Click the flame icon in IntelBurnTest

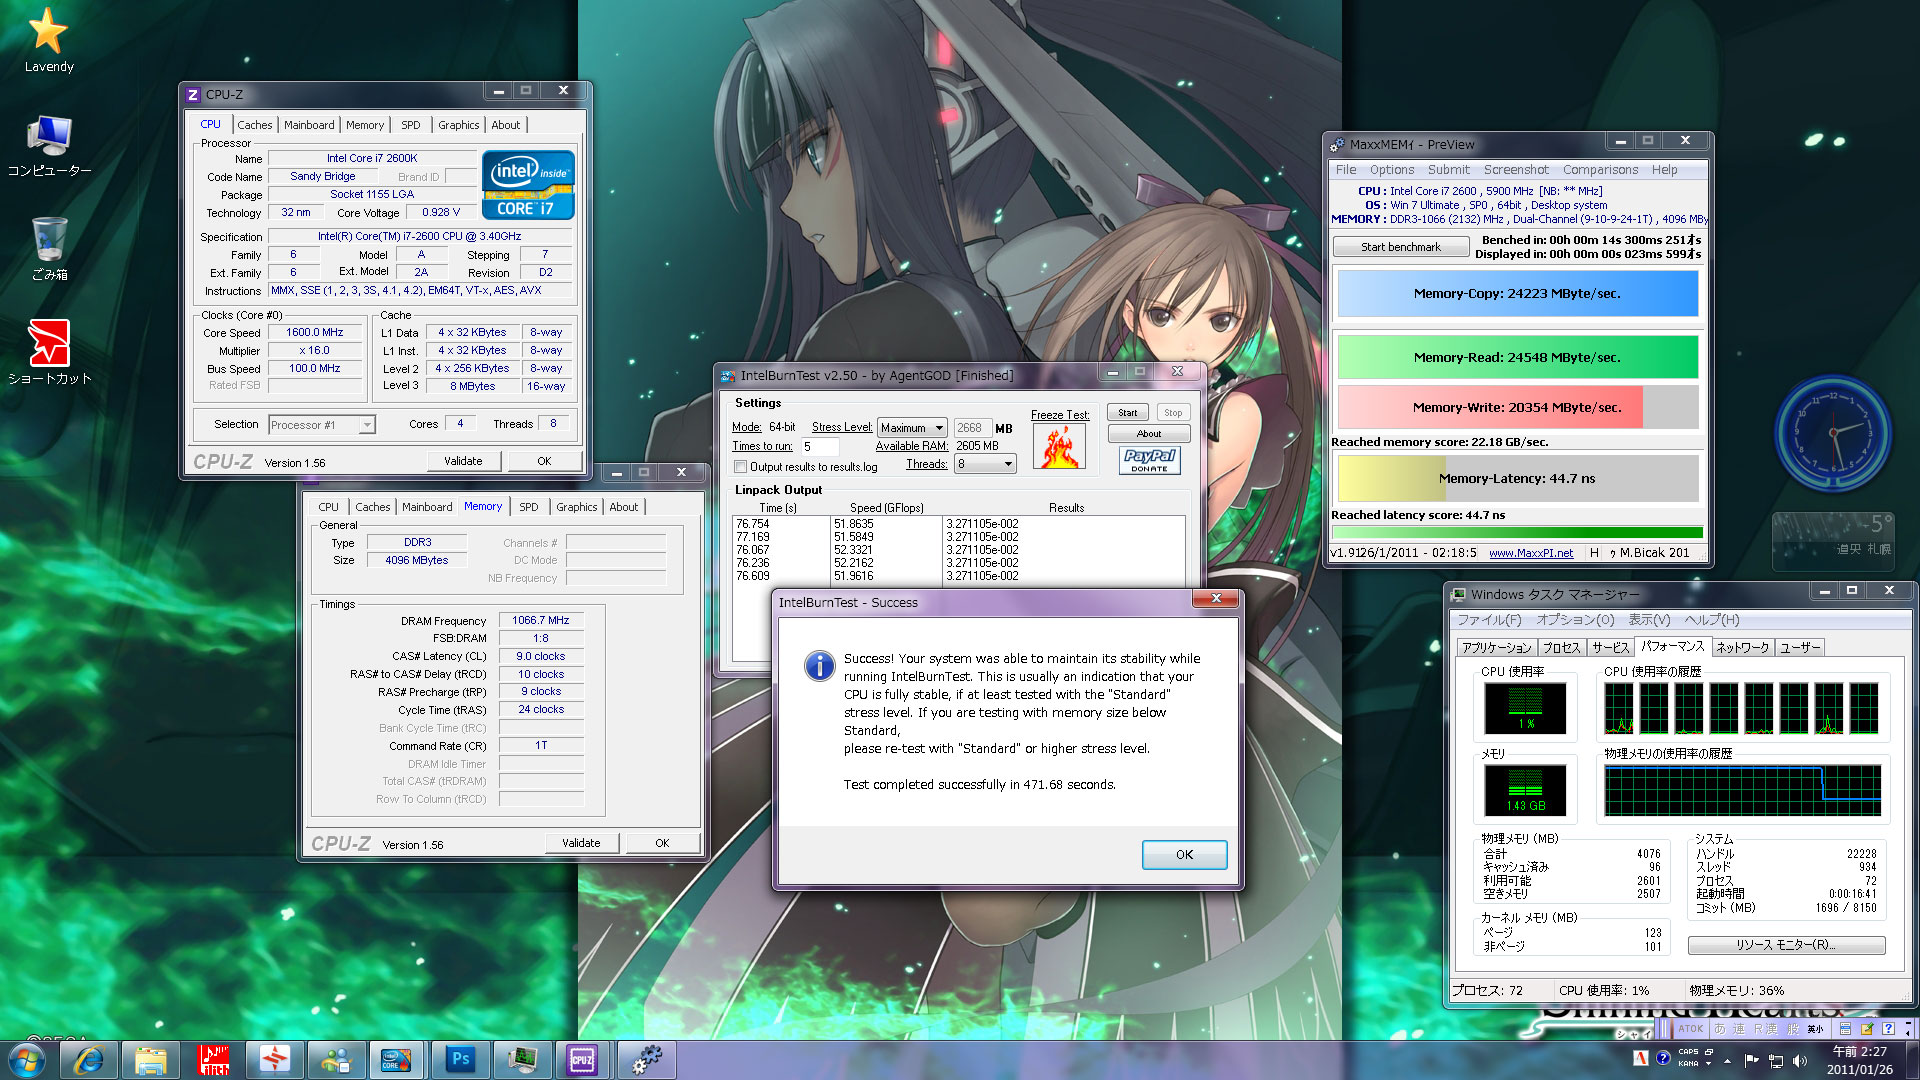tap(1059, 447)
